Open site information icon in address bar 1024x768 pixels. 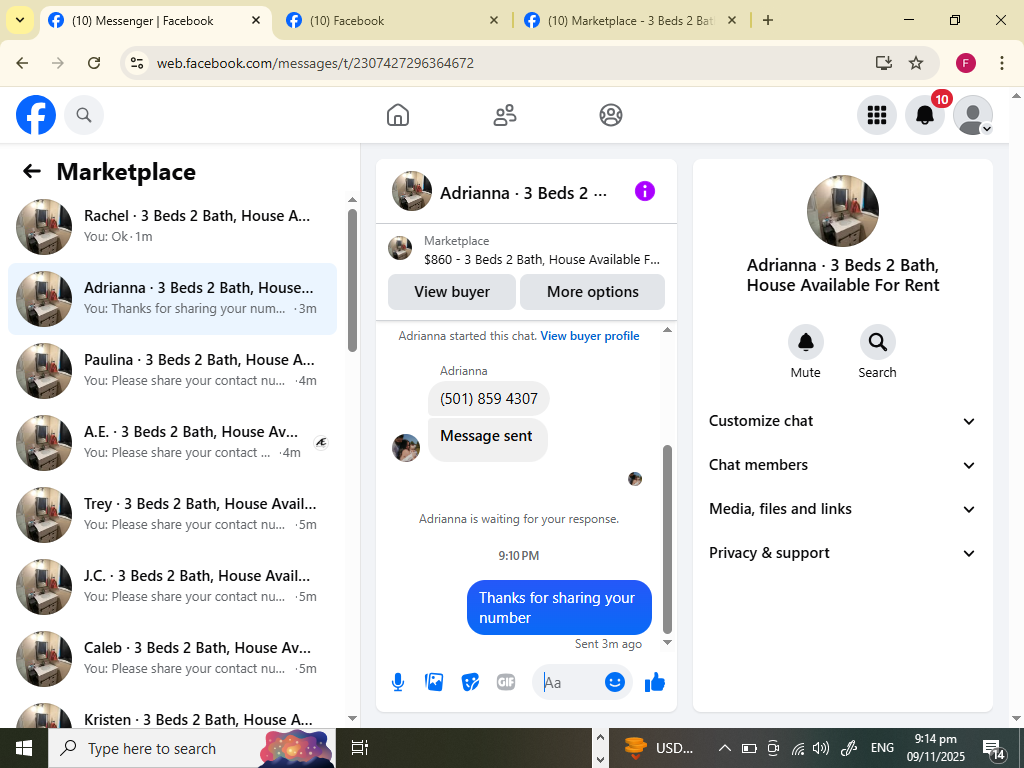tap(136, 63)
